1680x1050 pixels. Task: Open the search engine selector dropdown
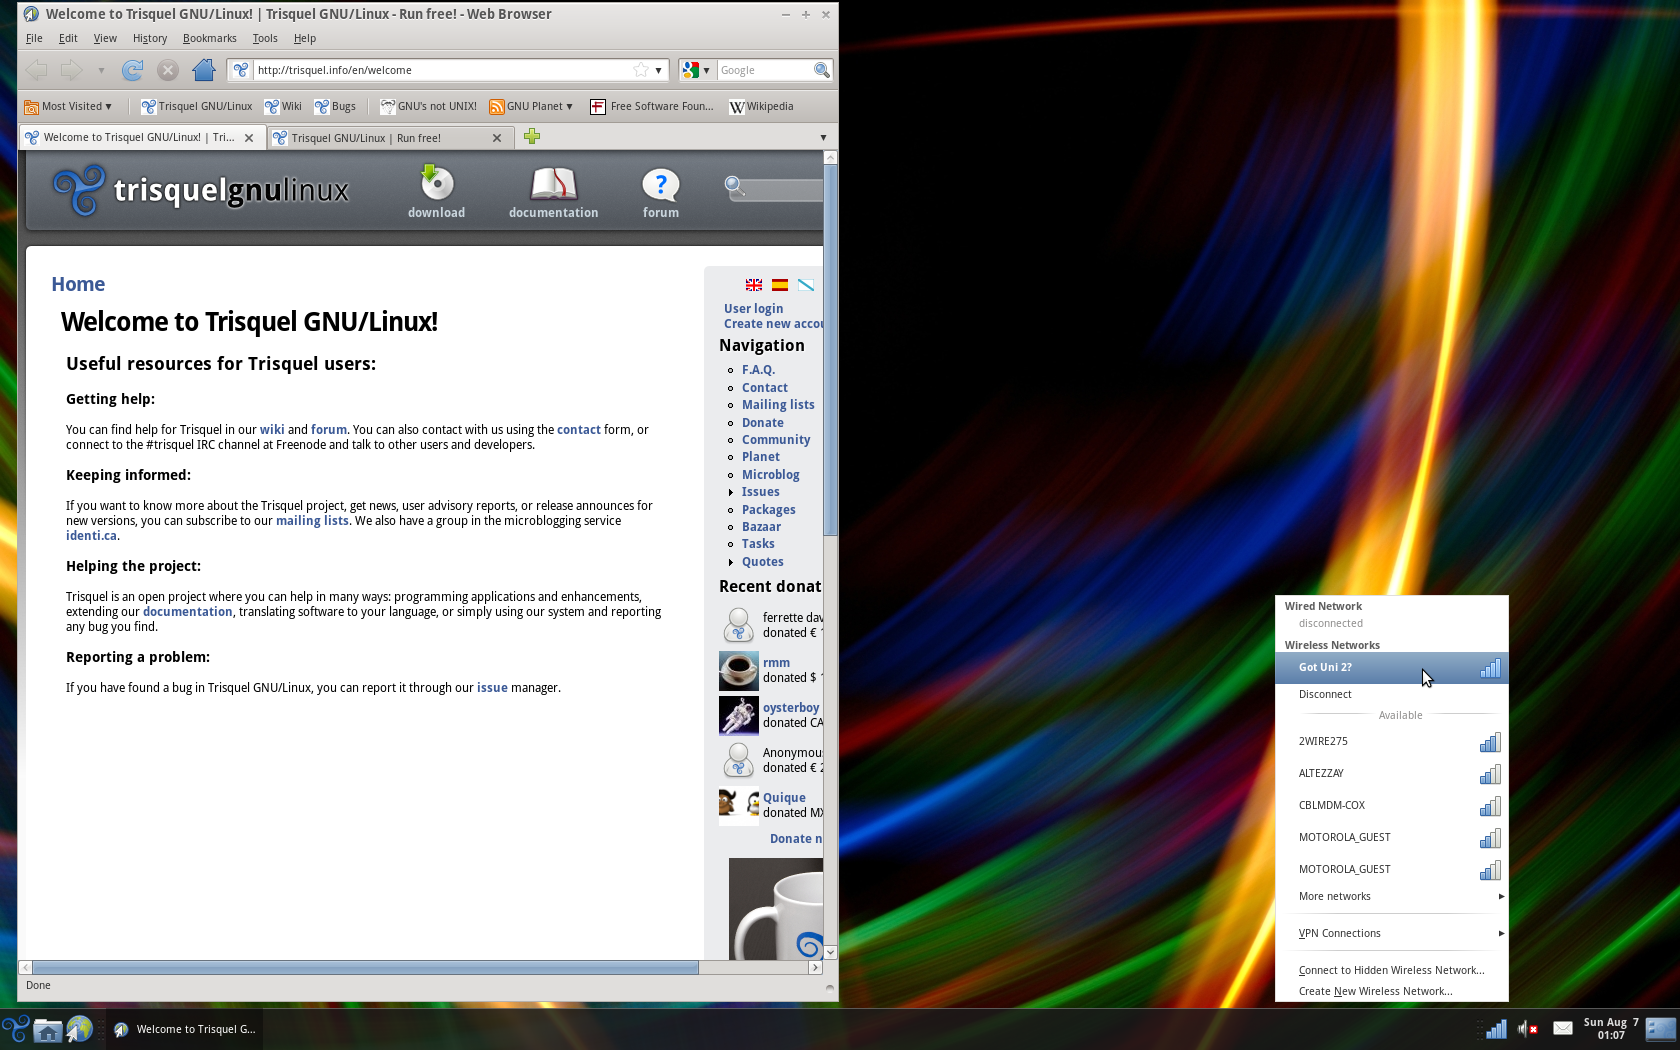(x=697, y=70)
